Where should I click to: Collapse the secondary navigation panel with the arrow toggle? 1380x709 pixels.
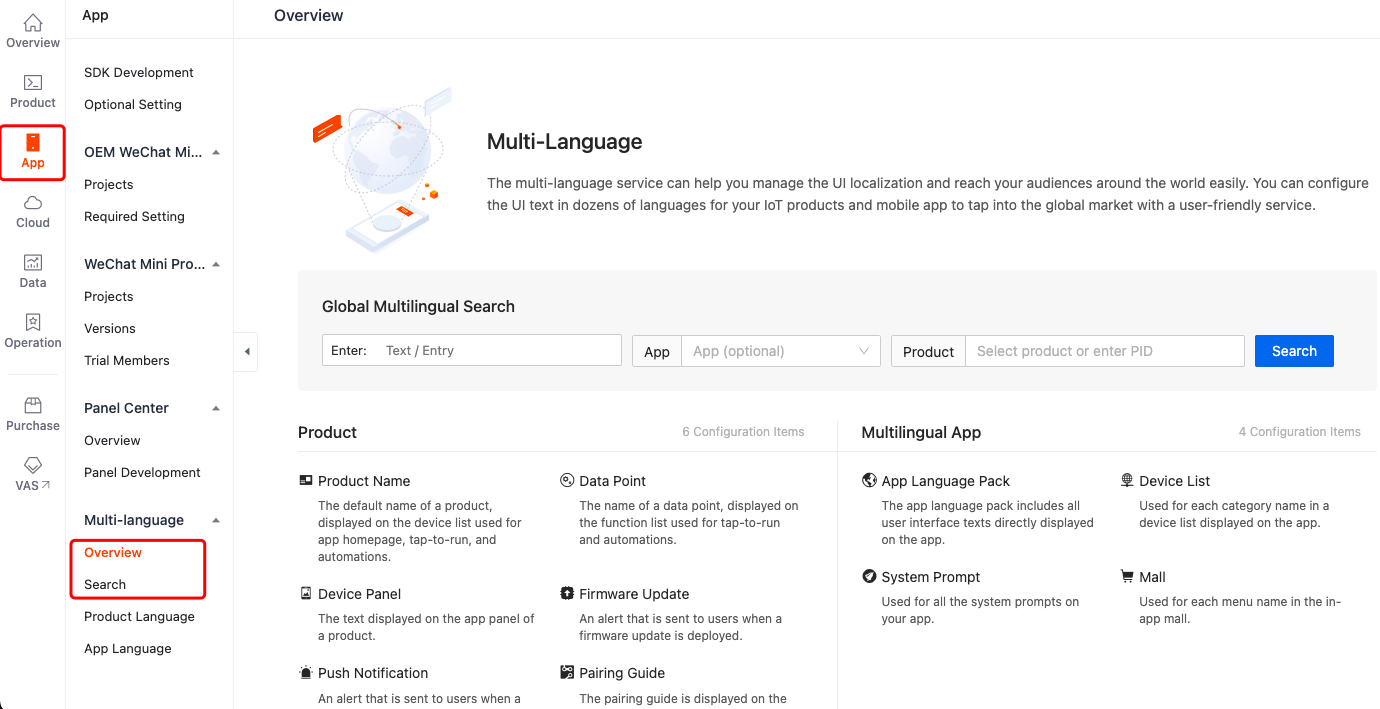pyautogui.click(x=246, y=352)
